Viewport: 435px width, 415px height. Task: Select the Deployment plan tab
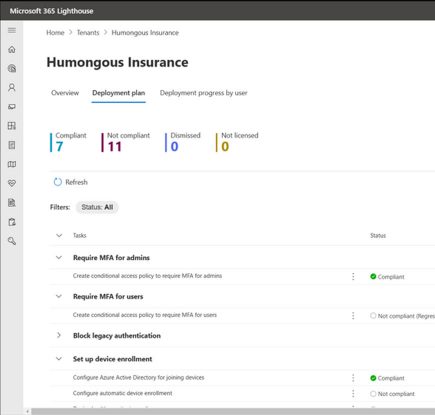click(119, 93)
